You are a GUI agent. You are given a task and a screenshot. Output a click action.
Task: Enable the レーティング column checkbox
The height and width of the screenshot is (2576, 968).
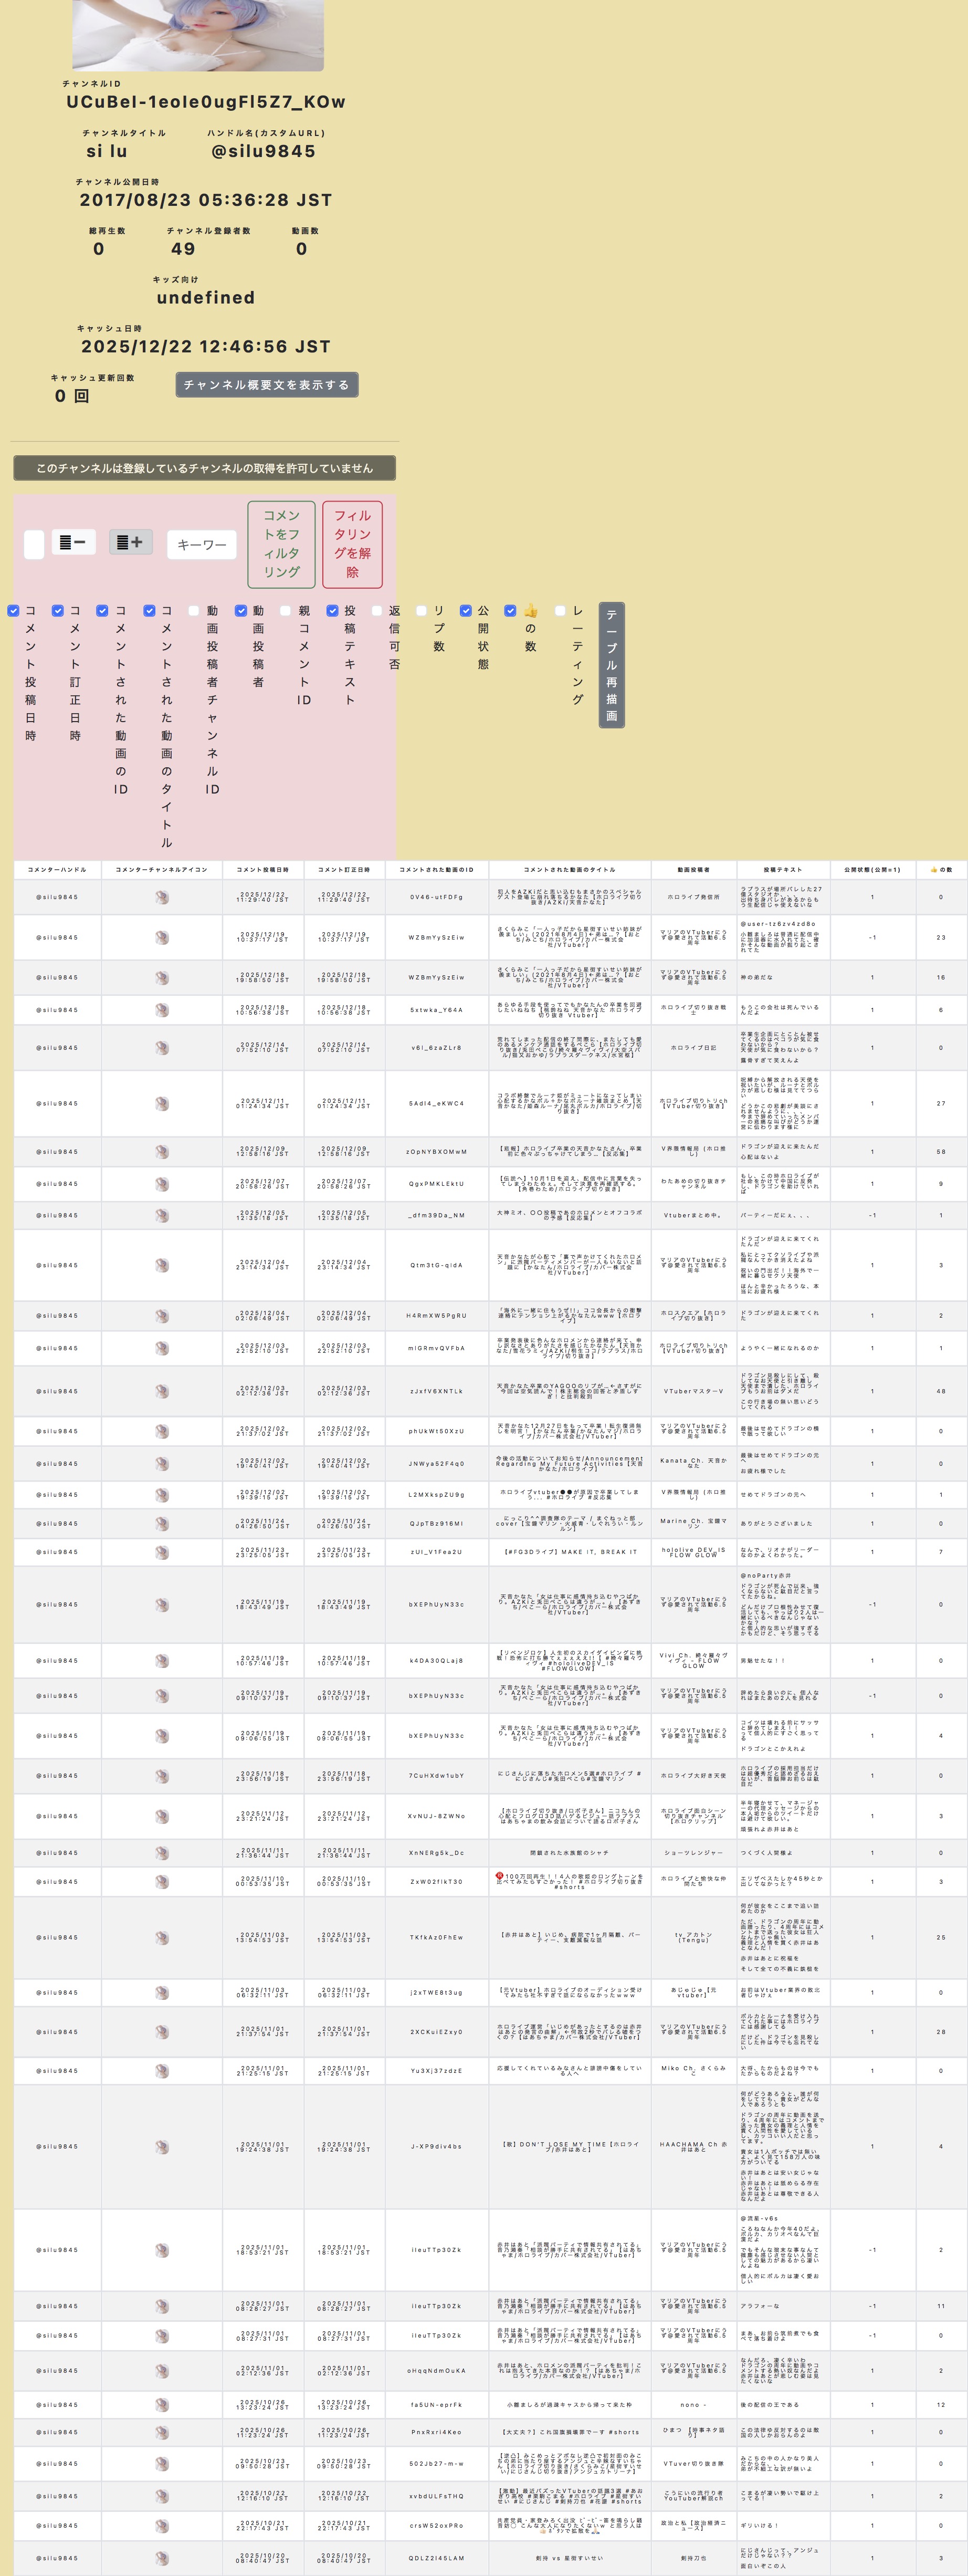tap(560, 610)
